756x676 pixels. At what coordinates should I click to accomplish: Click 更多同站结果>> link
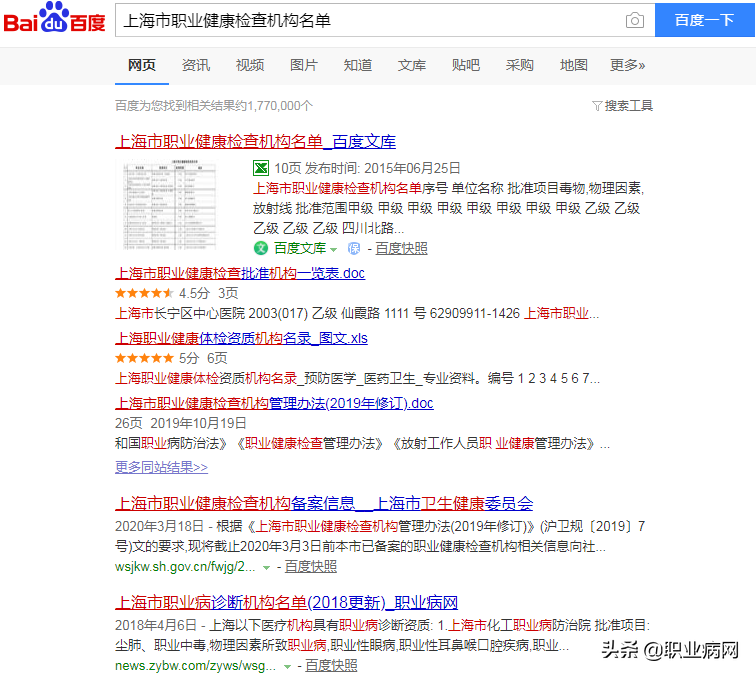pos(161,467)
